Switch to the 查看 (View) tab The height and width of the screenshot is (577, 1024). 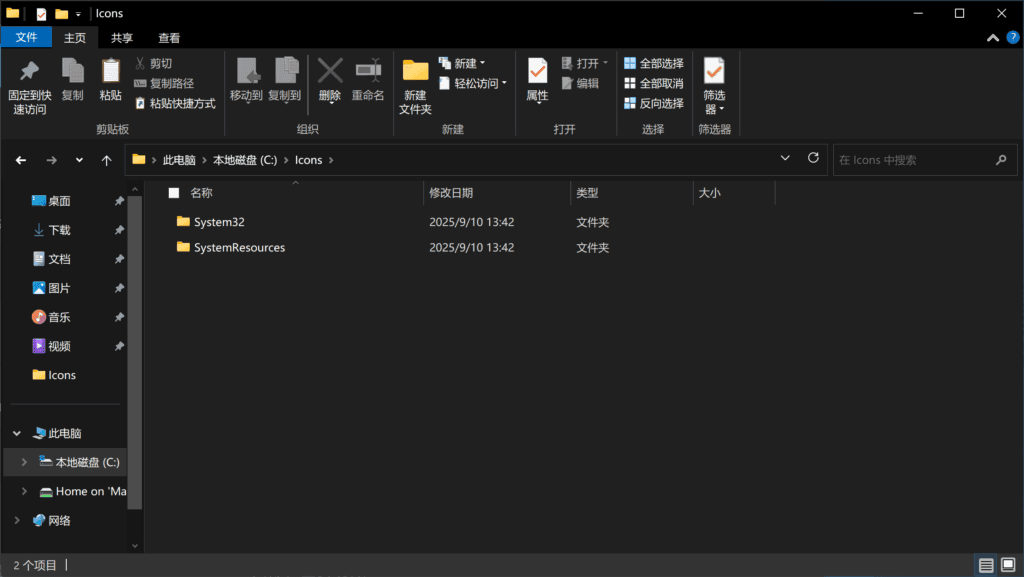168,37
